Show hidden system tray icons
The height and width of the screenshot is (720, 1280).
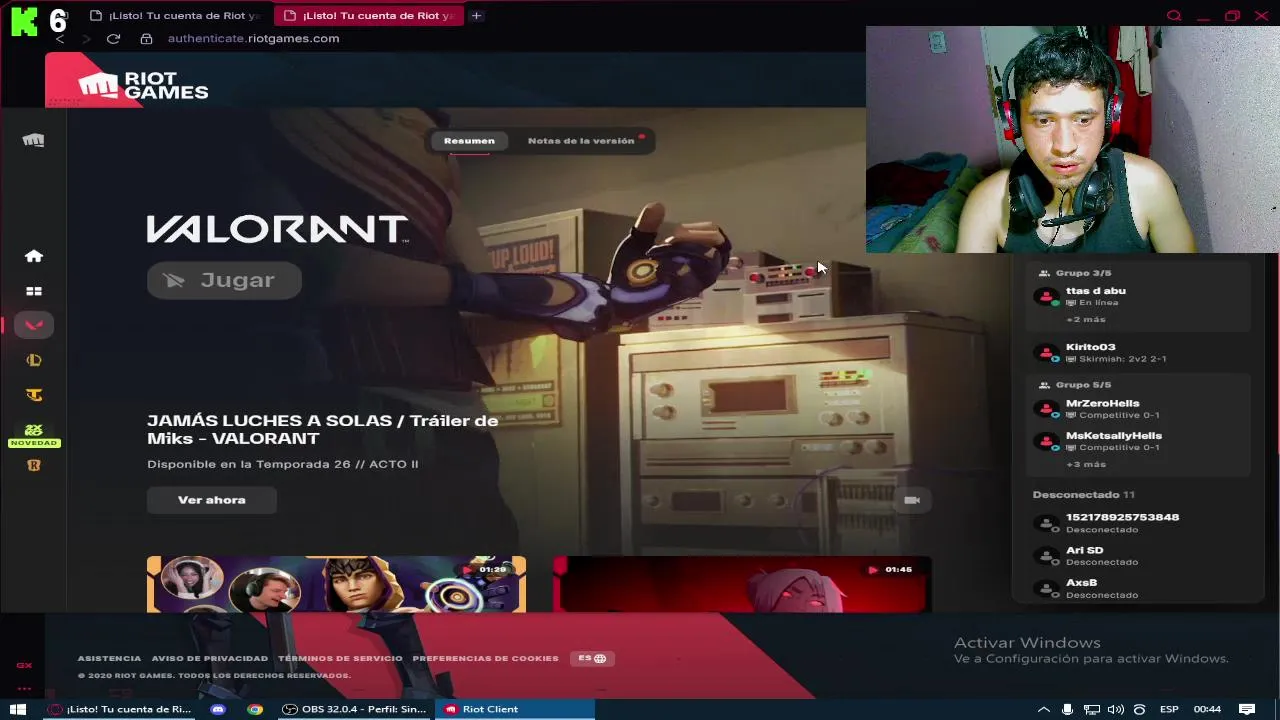(1044, 709)
